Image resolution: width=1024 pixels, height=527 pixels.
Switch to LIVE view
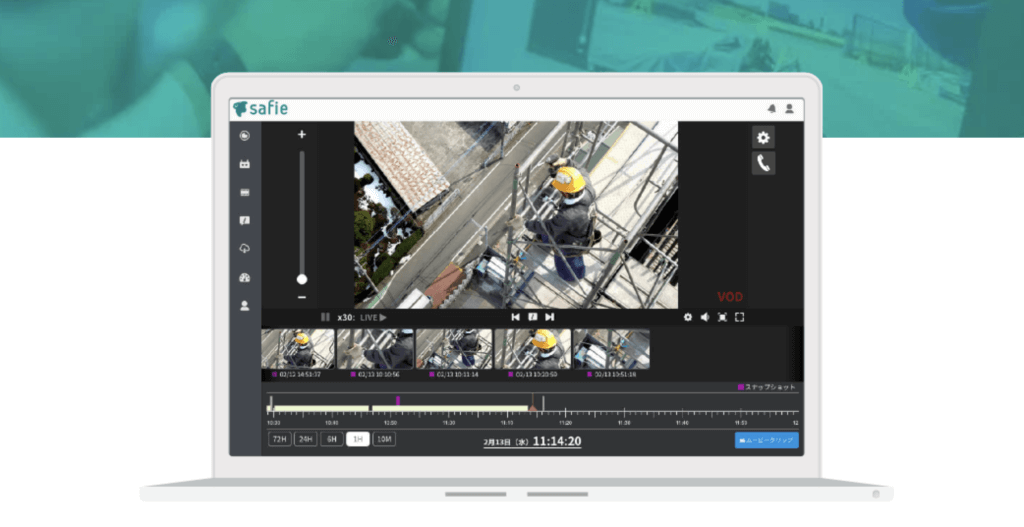(x=374, y=317)
